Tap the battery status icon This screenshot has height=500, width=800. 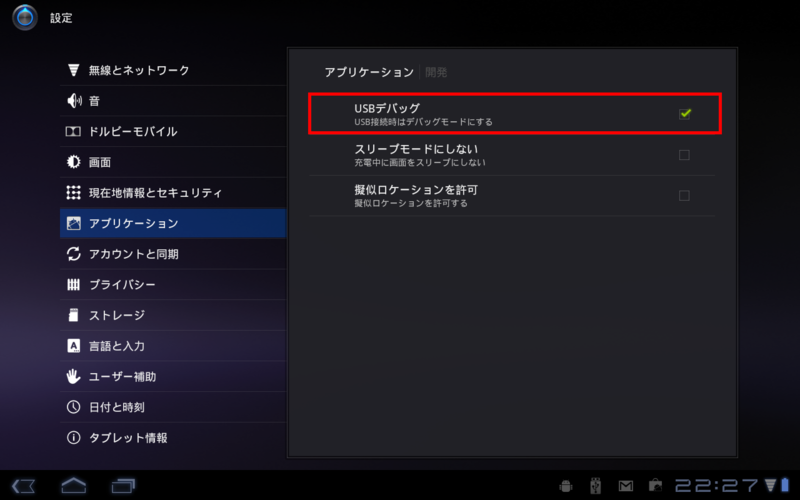click(x=785, y=485)
